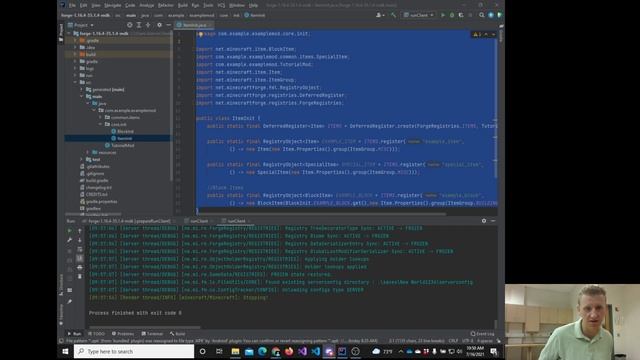Click Clear All trash icon in console
The height and width of the screenshot is (360, 640).
click(80, 277)
